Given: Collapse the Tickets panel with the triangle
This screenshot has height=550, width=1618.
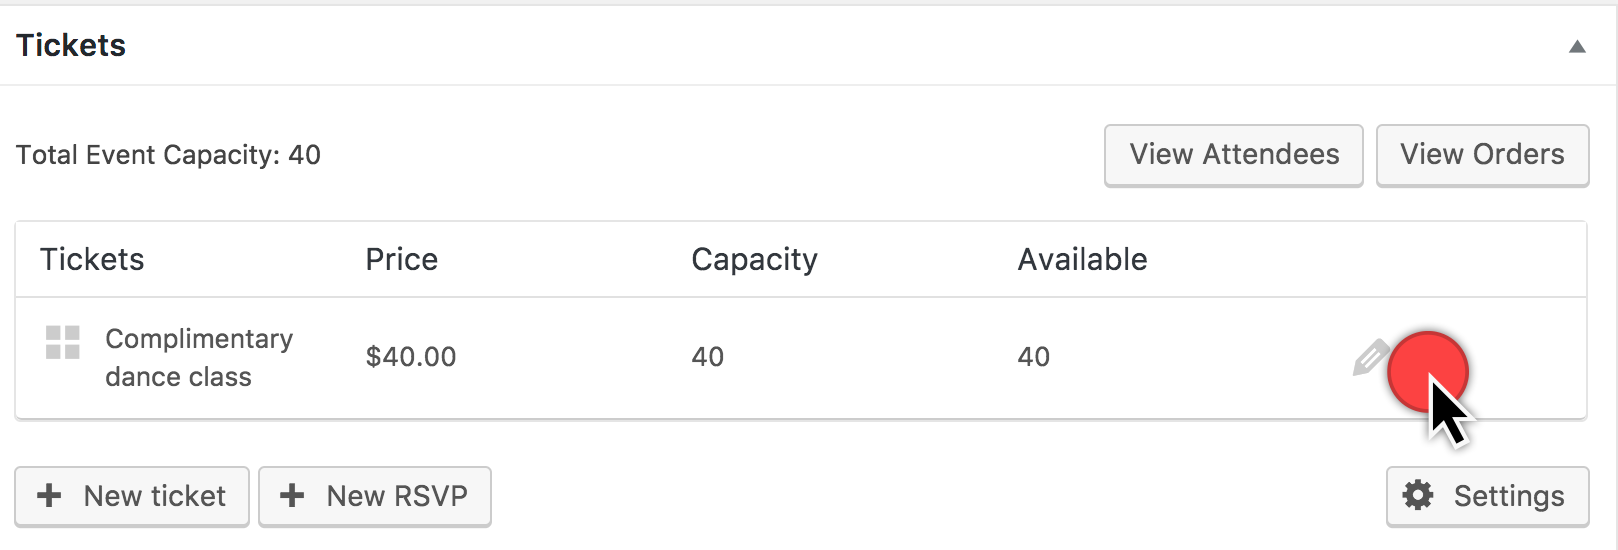Looking at the screenshot, I should coord(1577,46).
